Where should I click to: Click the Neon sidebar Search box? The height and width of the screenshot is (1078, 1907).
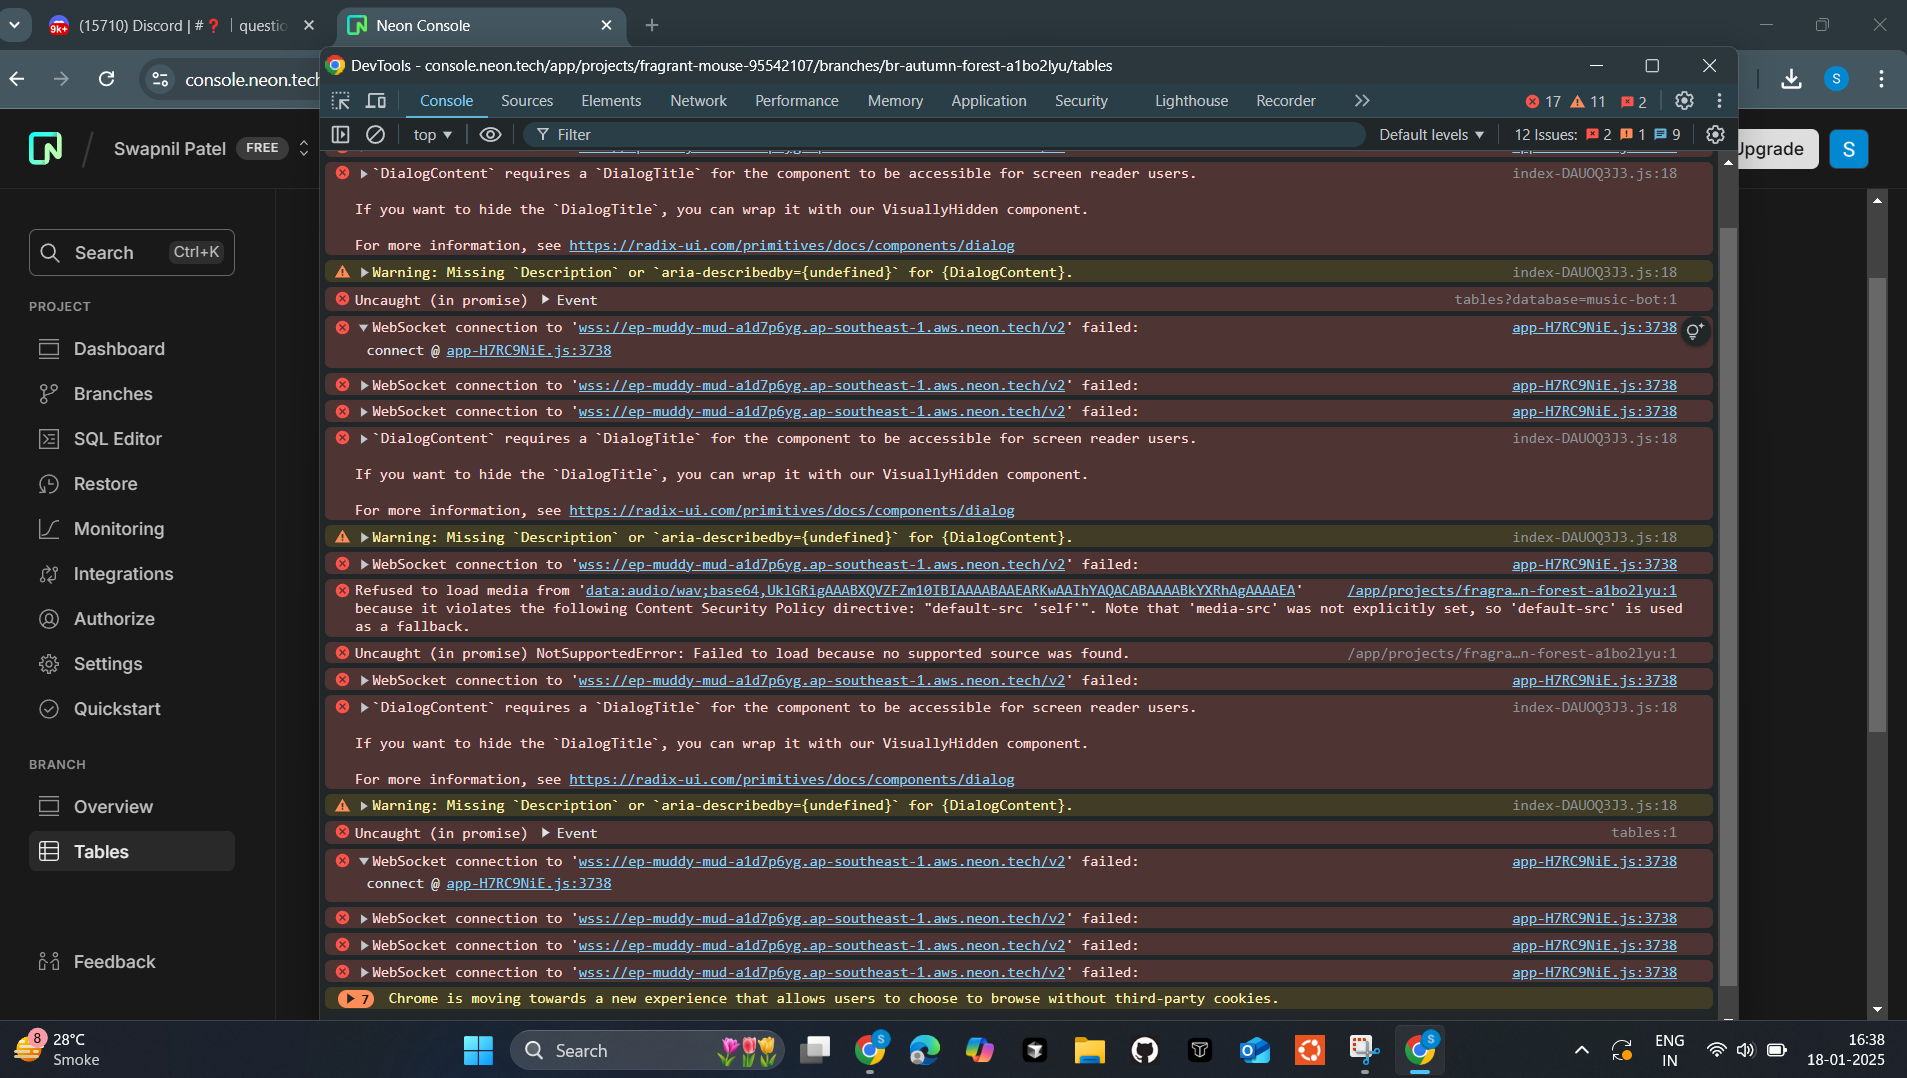(x=132, y=253)
